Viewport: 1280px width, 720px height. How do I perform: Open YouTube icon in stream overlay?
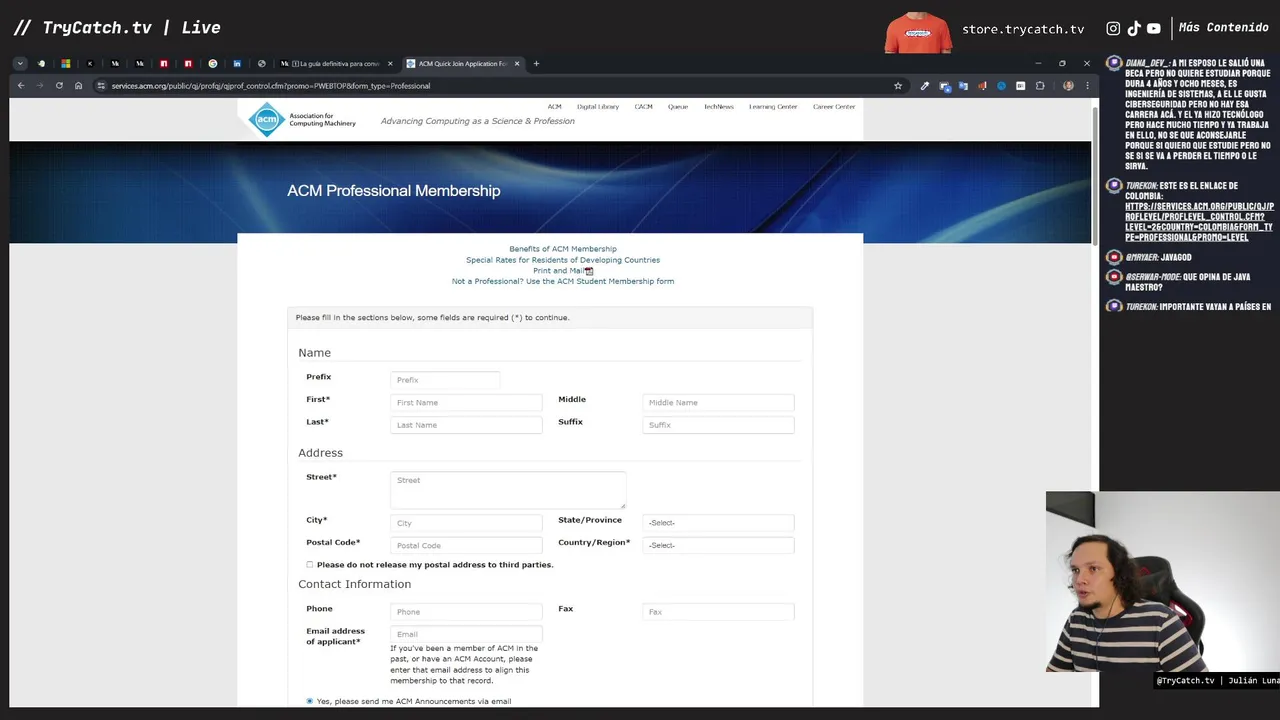click(1154, 29)
